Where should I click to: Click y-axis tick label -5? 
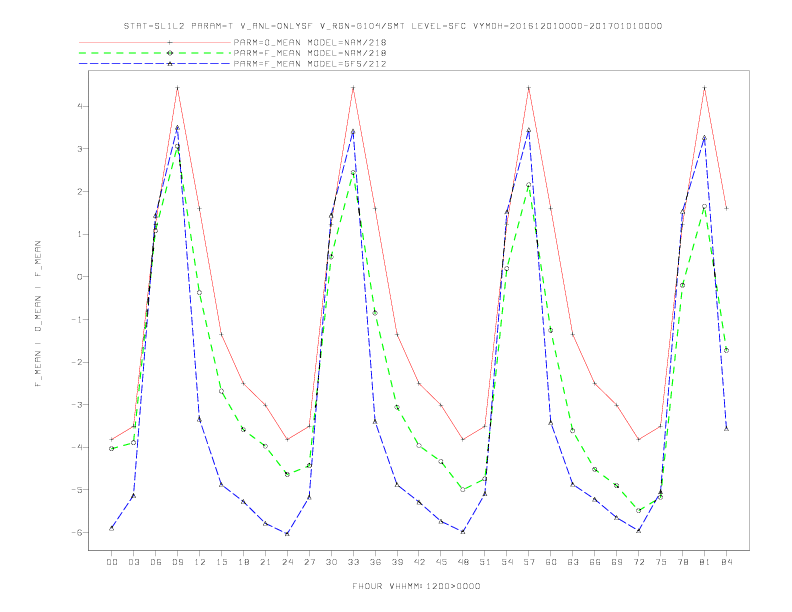76,490
